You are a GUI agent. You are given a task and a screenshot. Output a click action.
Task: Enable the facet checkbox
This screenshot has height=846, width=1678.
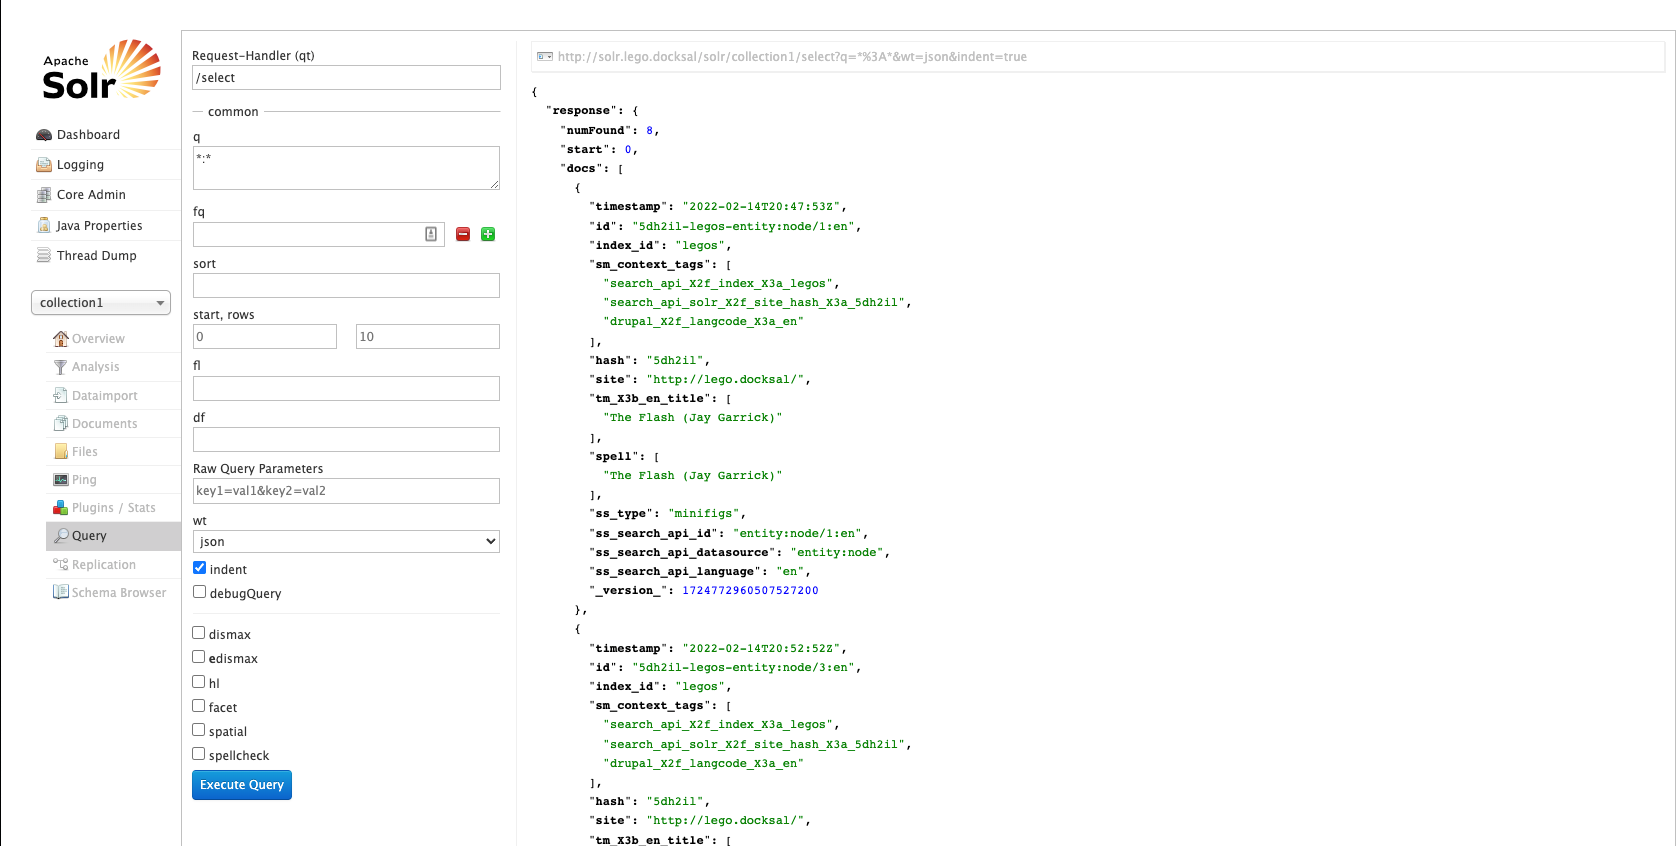(x=198, y=706)
